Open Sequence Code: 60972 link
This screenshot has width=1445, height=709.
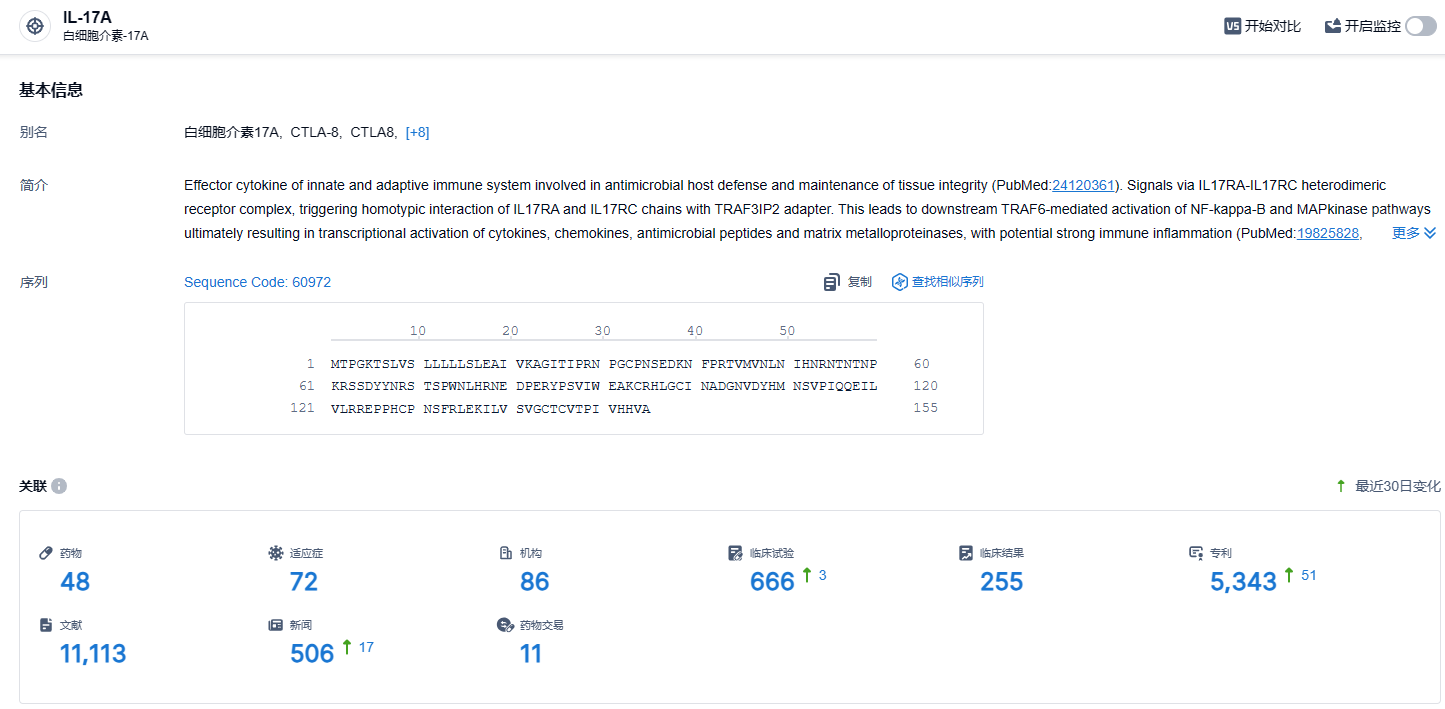click(x=257, y=282)
